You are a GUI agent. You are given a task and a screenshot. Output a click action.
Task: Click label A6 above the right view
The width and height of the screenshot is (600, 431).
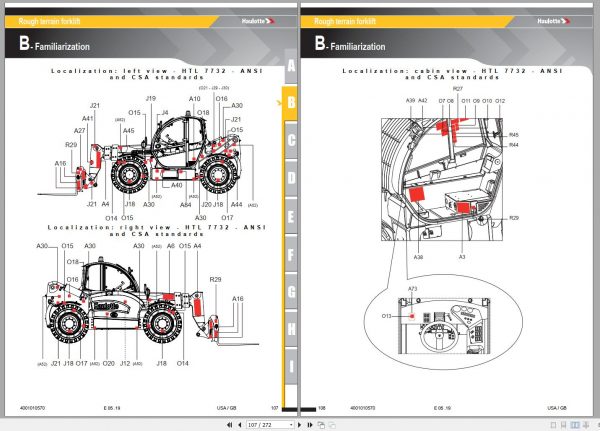tap(171, 246)
